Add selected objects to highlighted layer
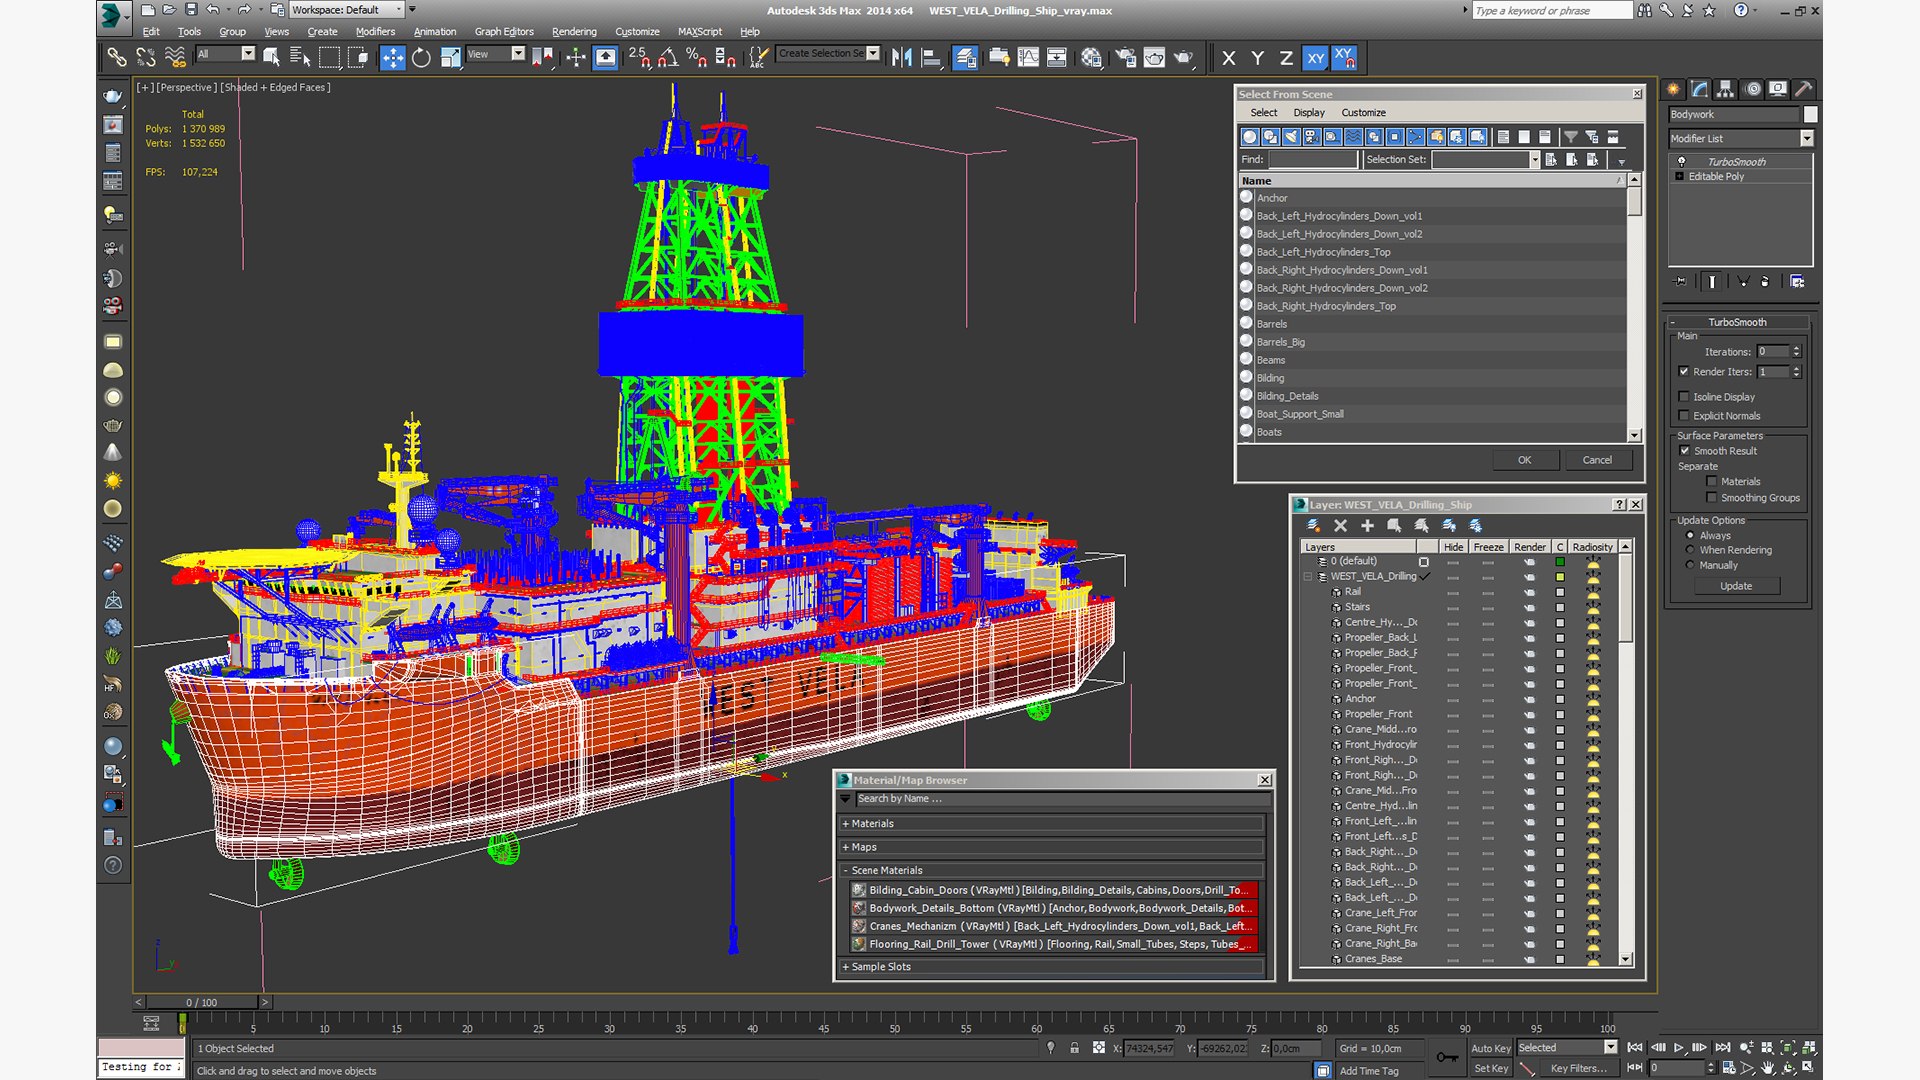The height and width of the screenshot is (1080, 1920). pos(1367,525)
